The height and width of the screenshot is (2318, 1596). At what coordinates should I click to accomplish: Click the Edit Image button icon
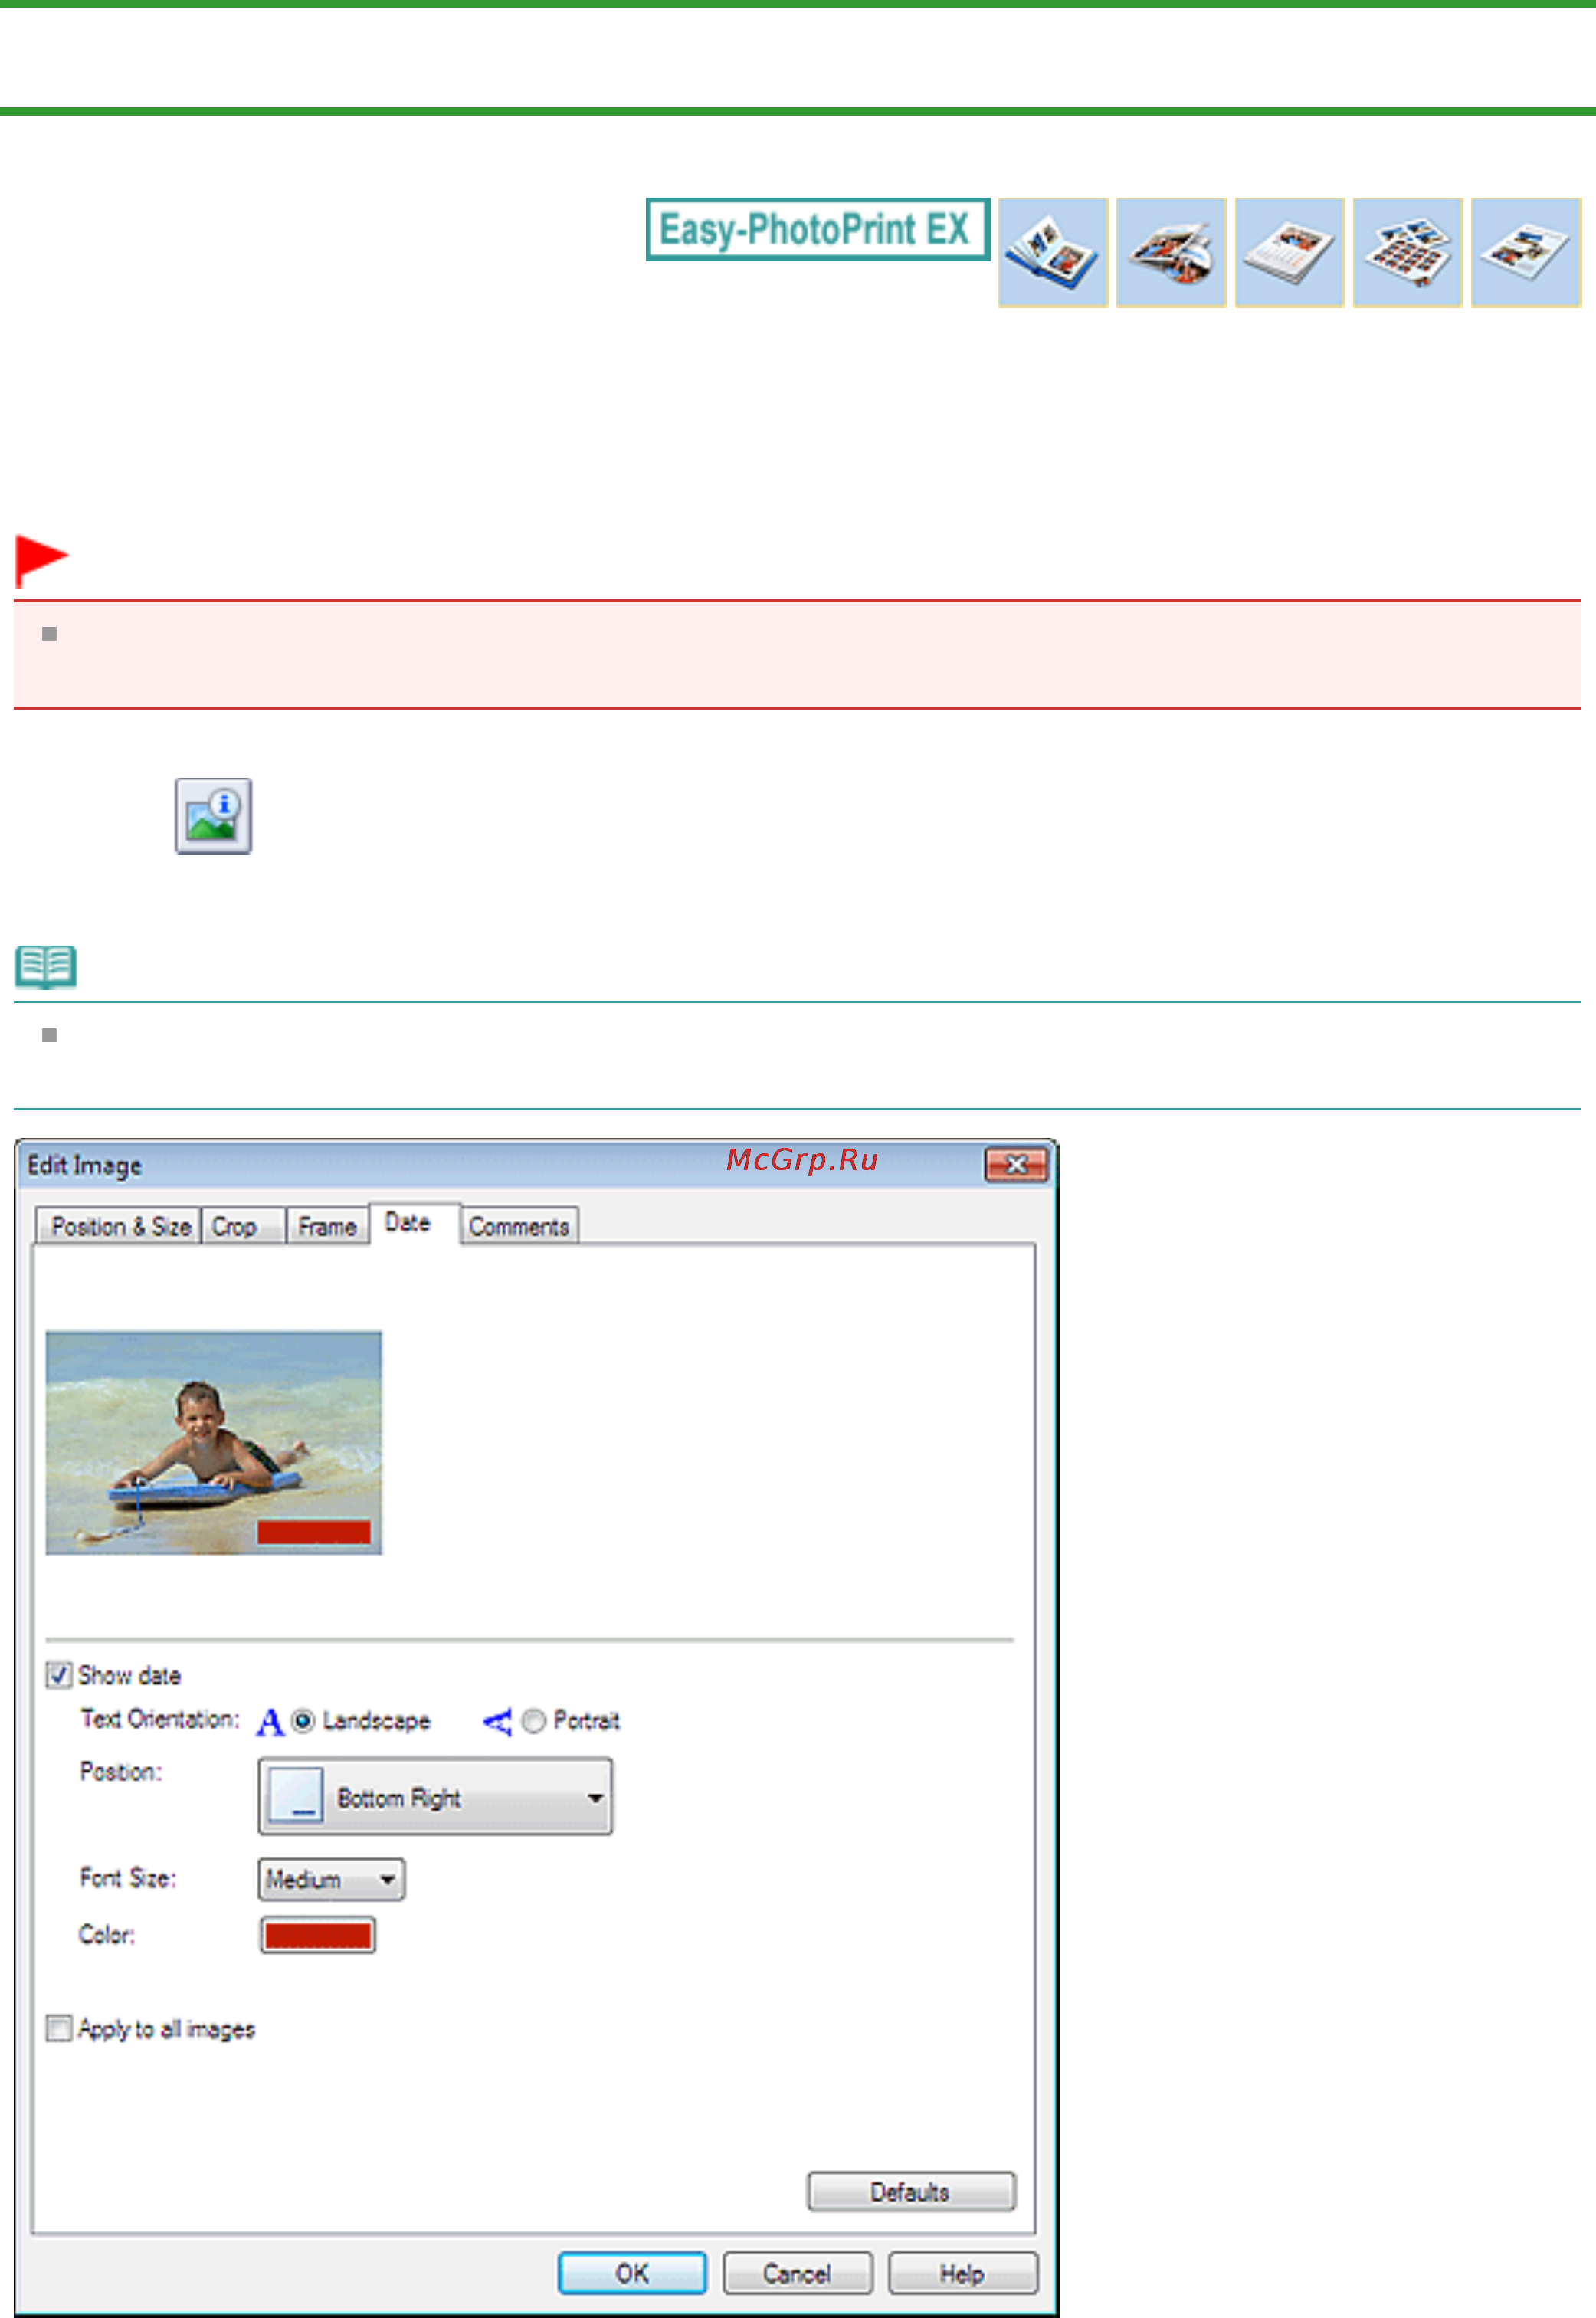213,816
